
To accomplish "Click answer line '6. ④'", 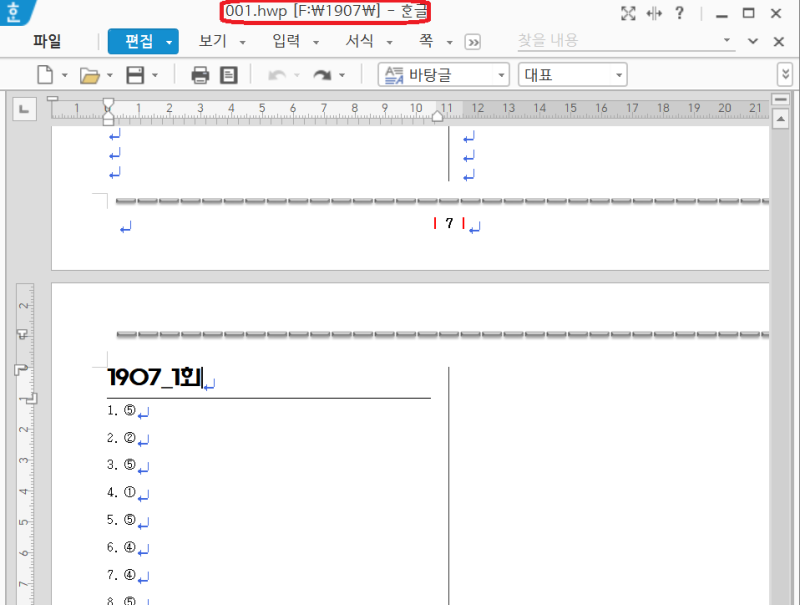I will (x=121, y=547).
